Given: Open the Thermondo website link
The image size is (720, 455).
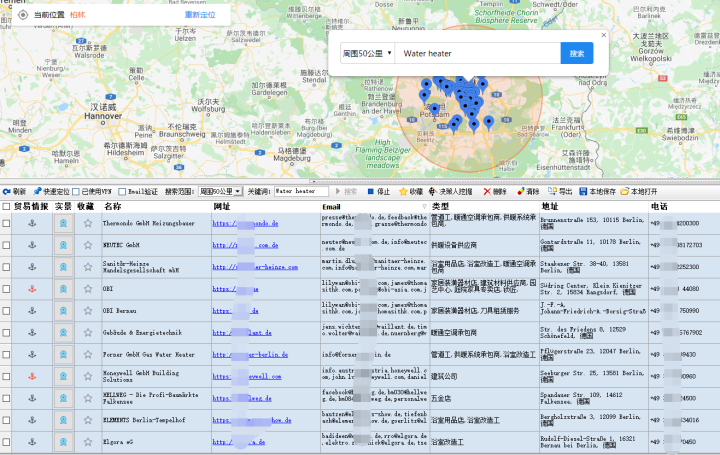Looking at the screenshot, I should click(x=245, y=223).
